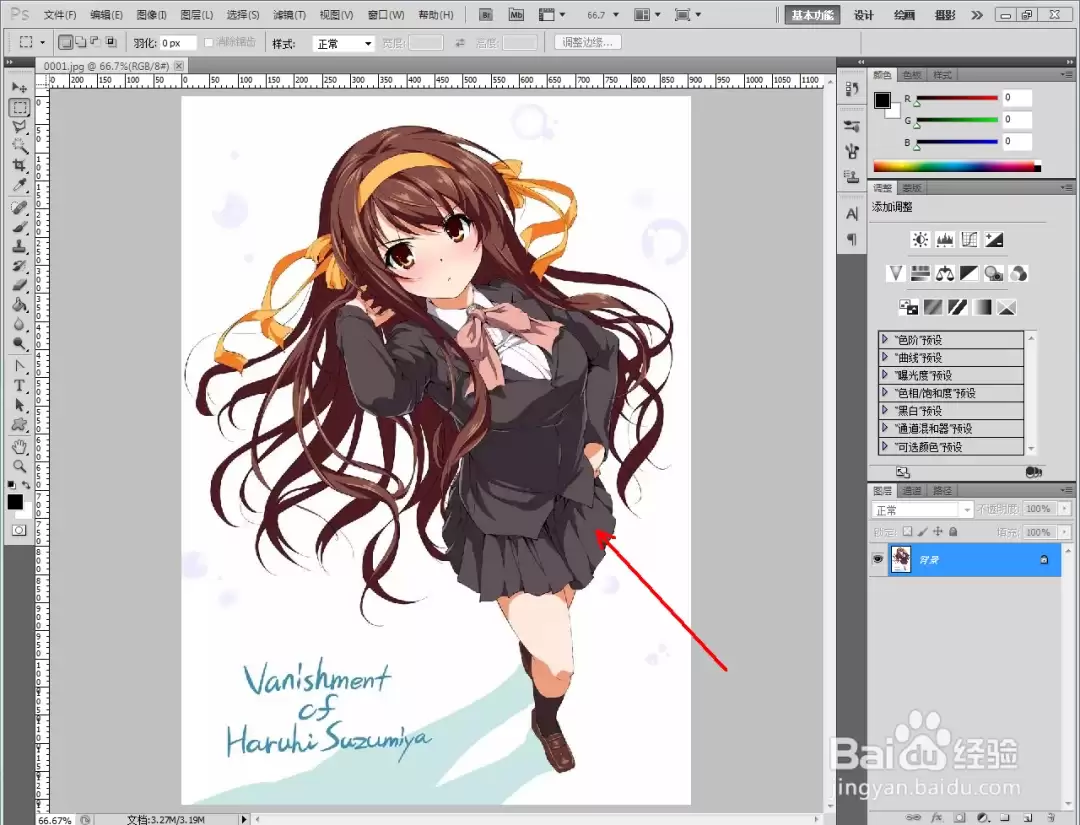Select the Blur tool
Viewport: 1080px width, 825px height.
pyautogui.click(x=19, y=324)
